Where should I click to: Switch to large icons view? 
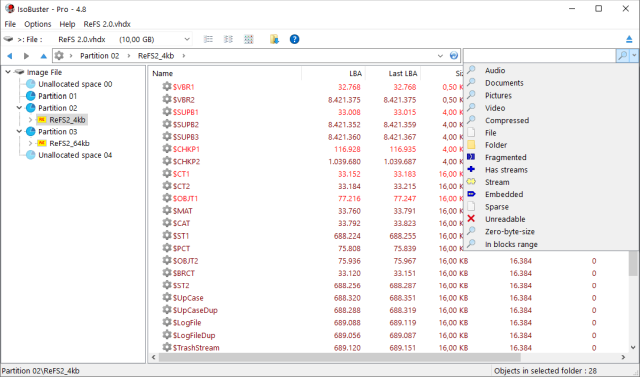pyautogui.click(x=249, y=39)
